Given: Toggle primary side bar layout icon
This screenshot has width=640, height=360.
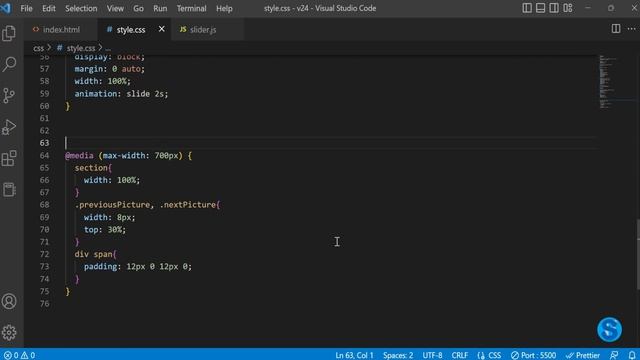Looking at the screenshot, I should click(527, 8).
